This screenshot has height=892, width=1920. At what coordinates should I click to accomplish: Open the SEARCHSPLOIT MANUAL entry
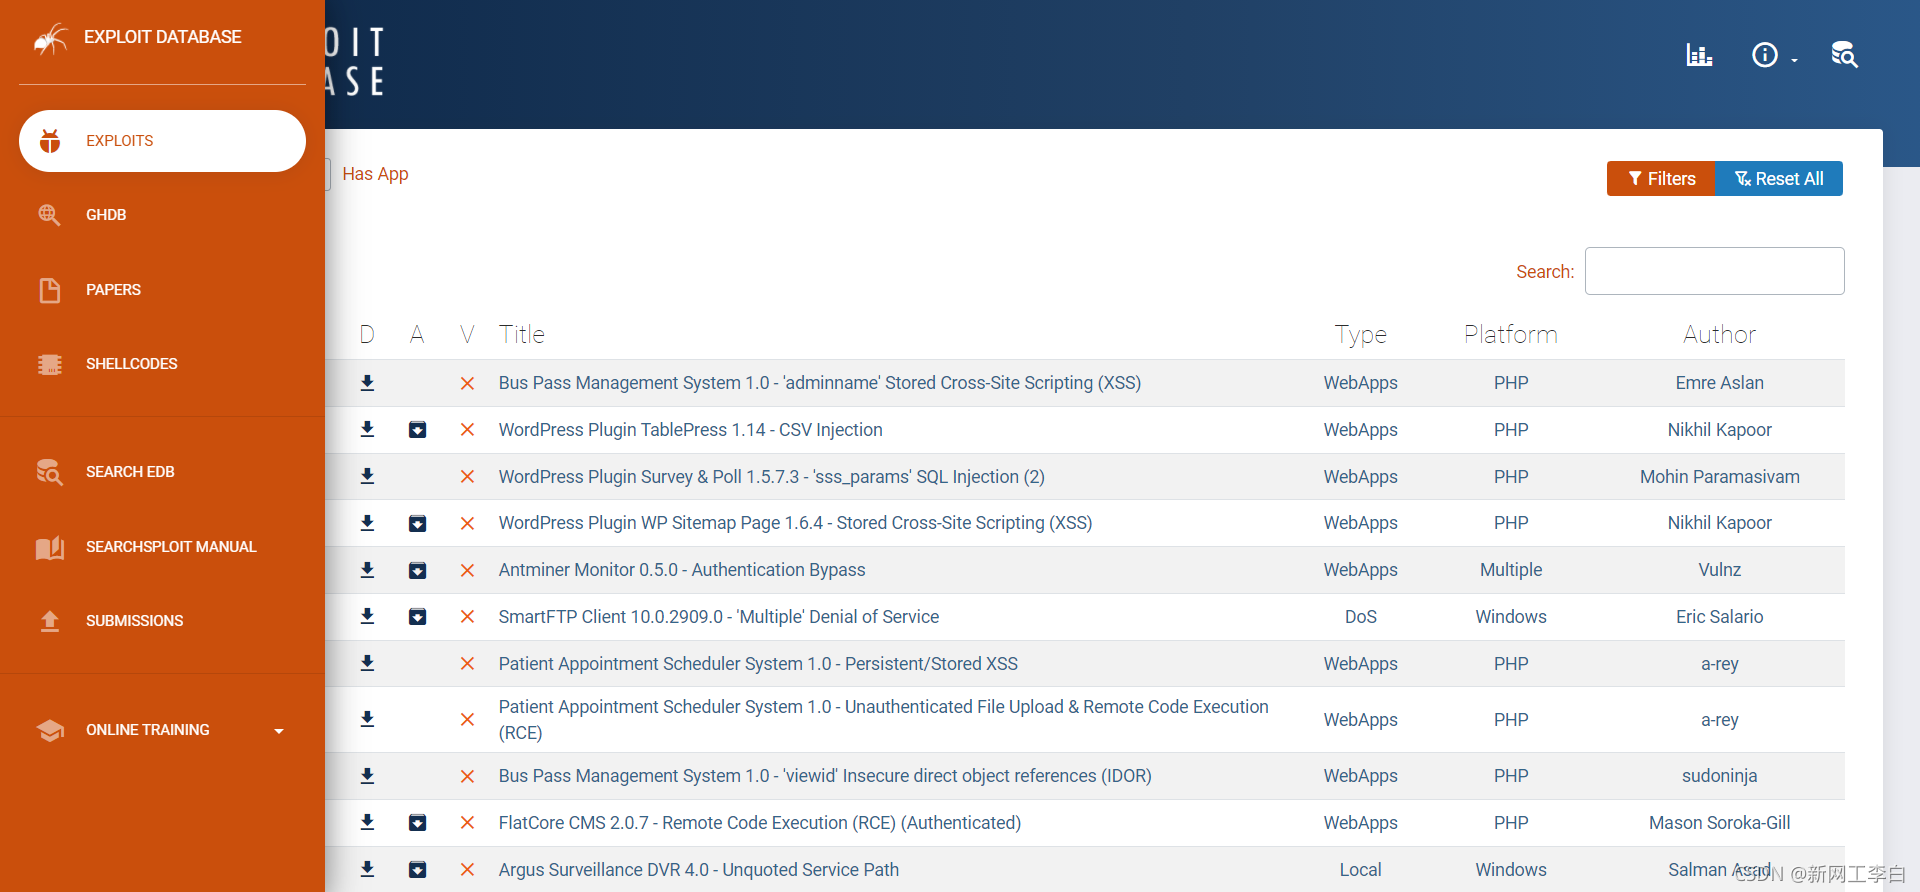pyautogui.click(x=171, y=547)
